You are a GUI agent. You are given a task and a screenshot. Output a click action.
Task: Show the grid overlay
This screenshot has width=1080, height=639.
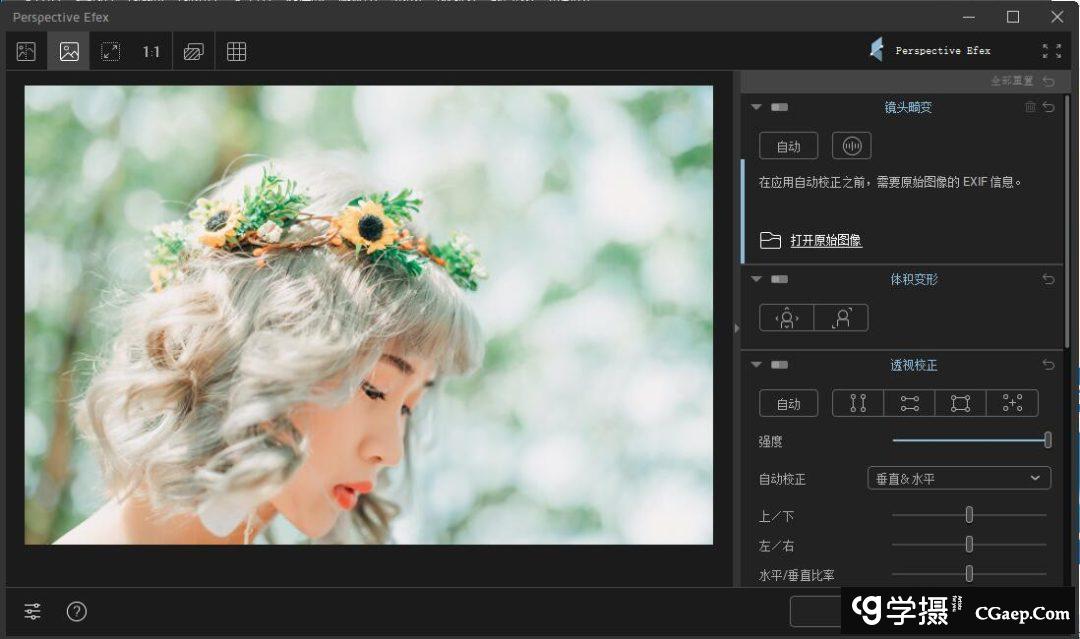(x=236, y=52)
